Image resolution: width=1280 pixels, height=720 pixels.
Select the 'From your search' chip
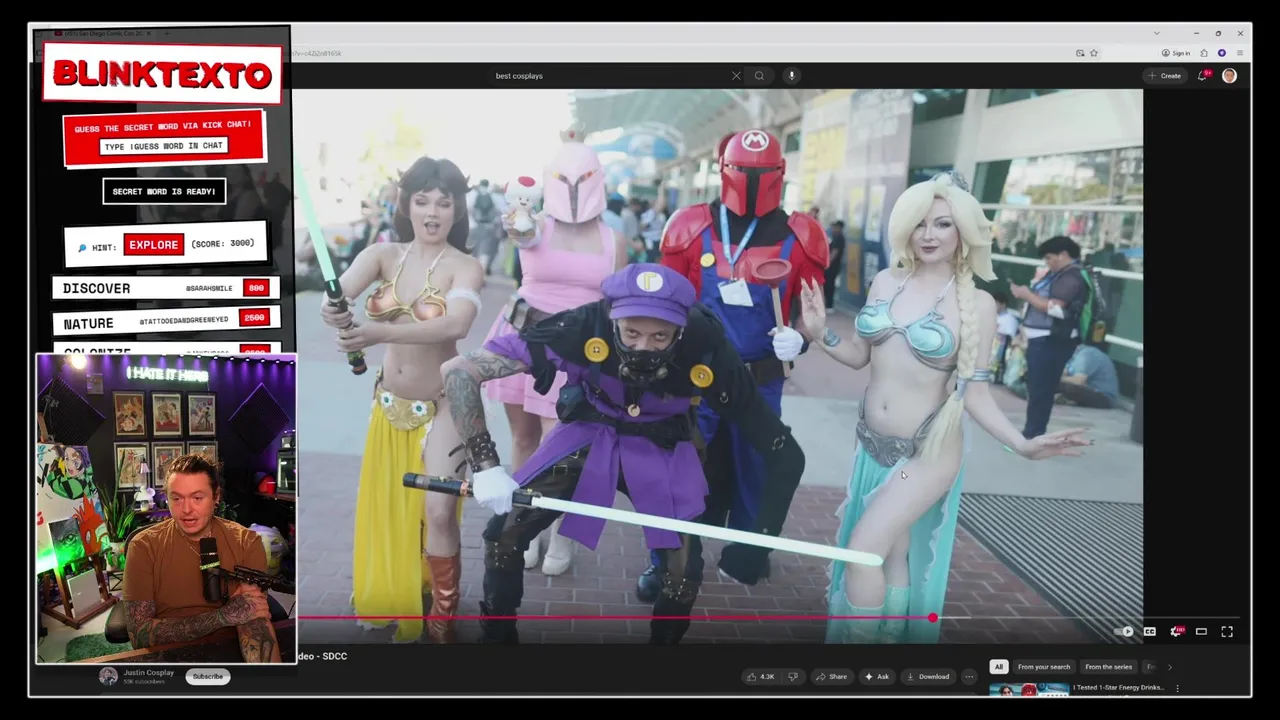[x=1044, y=667]
